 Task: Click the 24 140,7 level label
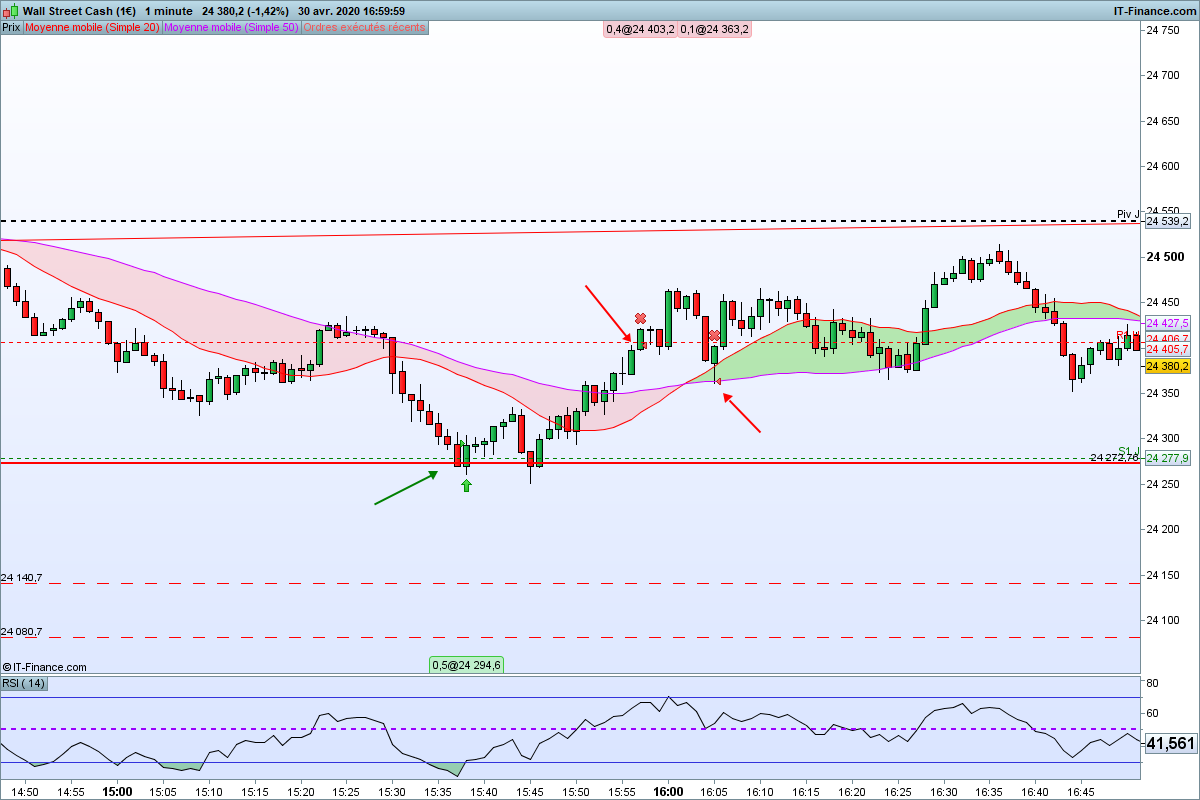(21, 578)
